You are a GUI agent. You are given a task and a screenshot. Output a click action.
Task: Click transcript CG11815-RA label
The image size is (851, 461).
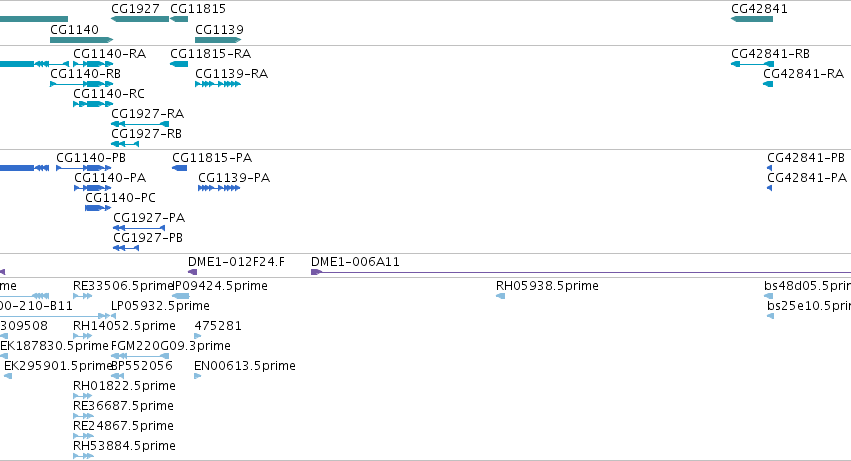click(211, 54)
